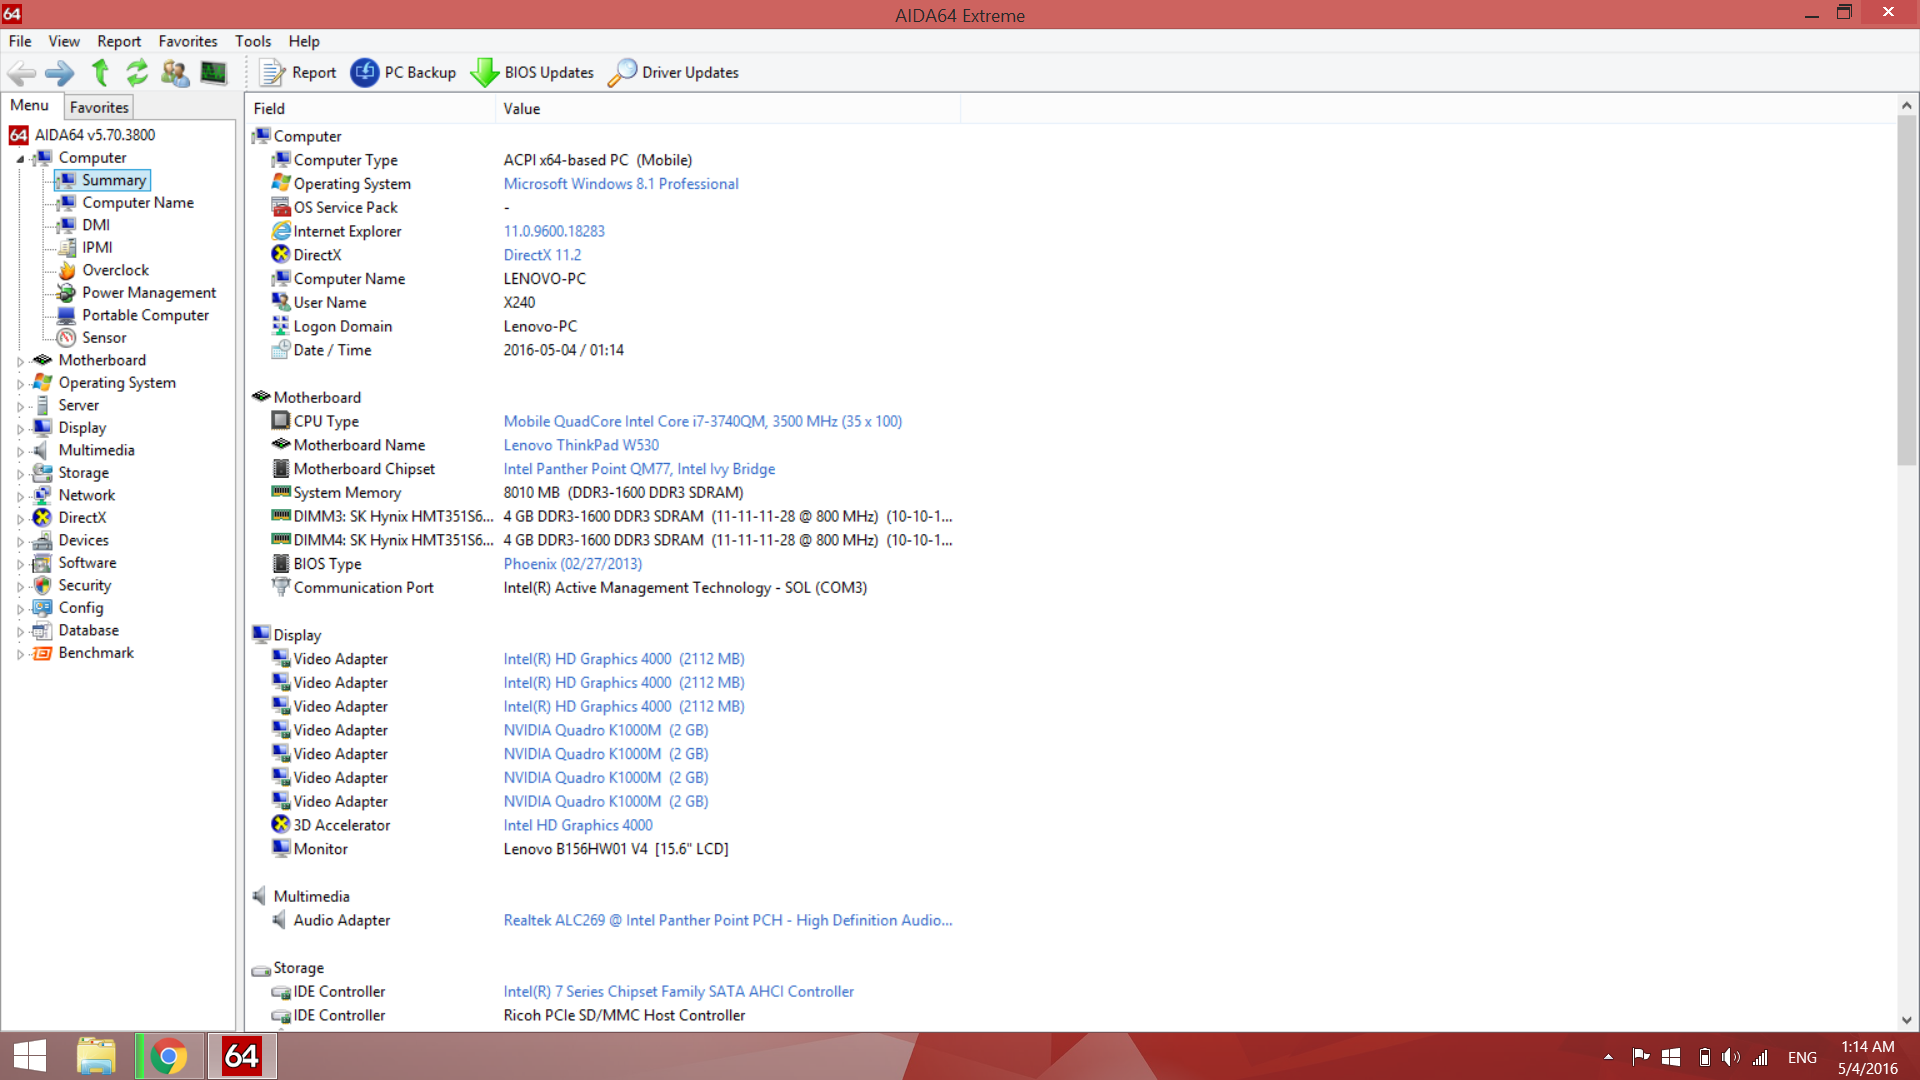1920x1080 pixels.
Task: Select Sensor in the Computer tree
Action: [x=104, y=338]
